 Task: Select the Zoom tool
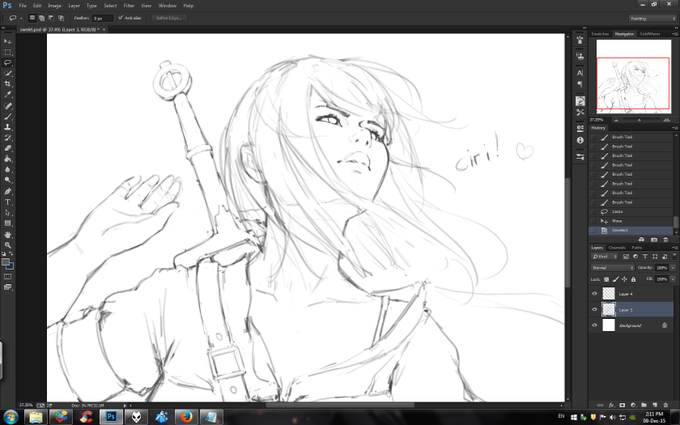click(x=7, y=245)
